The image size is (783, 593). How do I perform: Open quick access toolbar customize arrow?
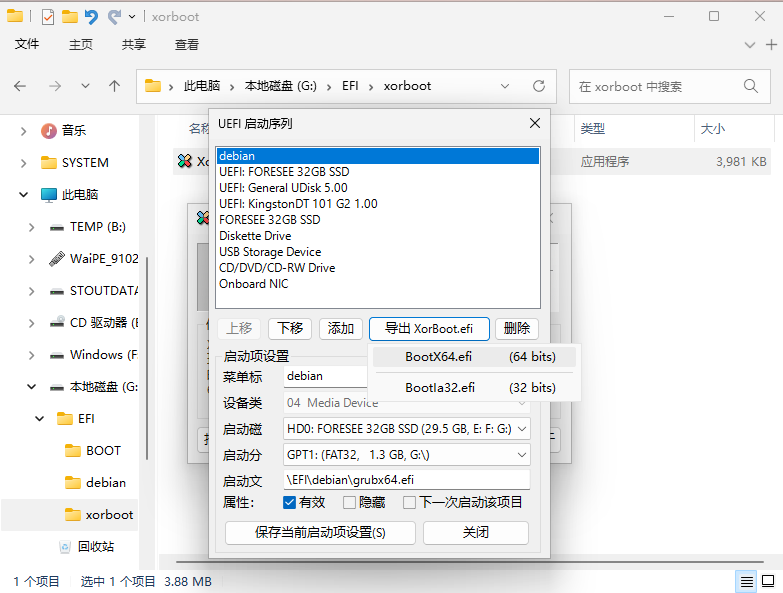[132, 17]
